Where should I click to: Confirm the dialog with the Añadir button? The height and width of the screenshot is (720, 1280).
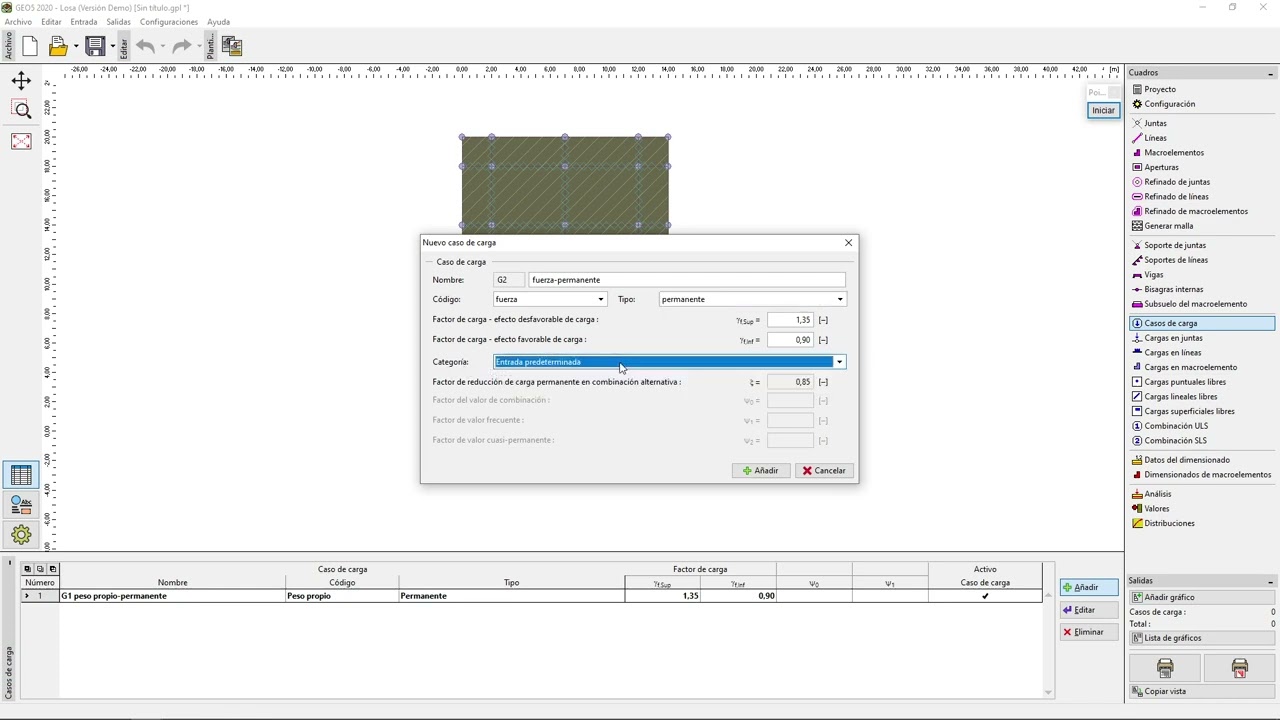click(761, 471)
